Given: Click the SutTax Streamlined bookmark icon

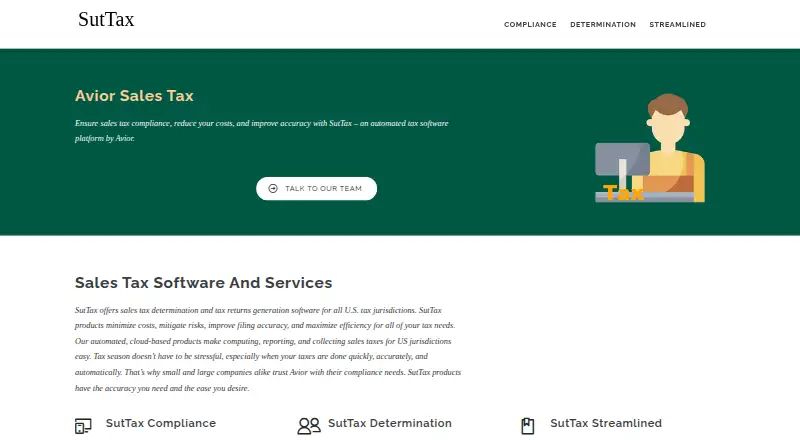Looking at the screenshot, I should pos(528,426).
